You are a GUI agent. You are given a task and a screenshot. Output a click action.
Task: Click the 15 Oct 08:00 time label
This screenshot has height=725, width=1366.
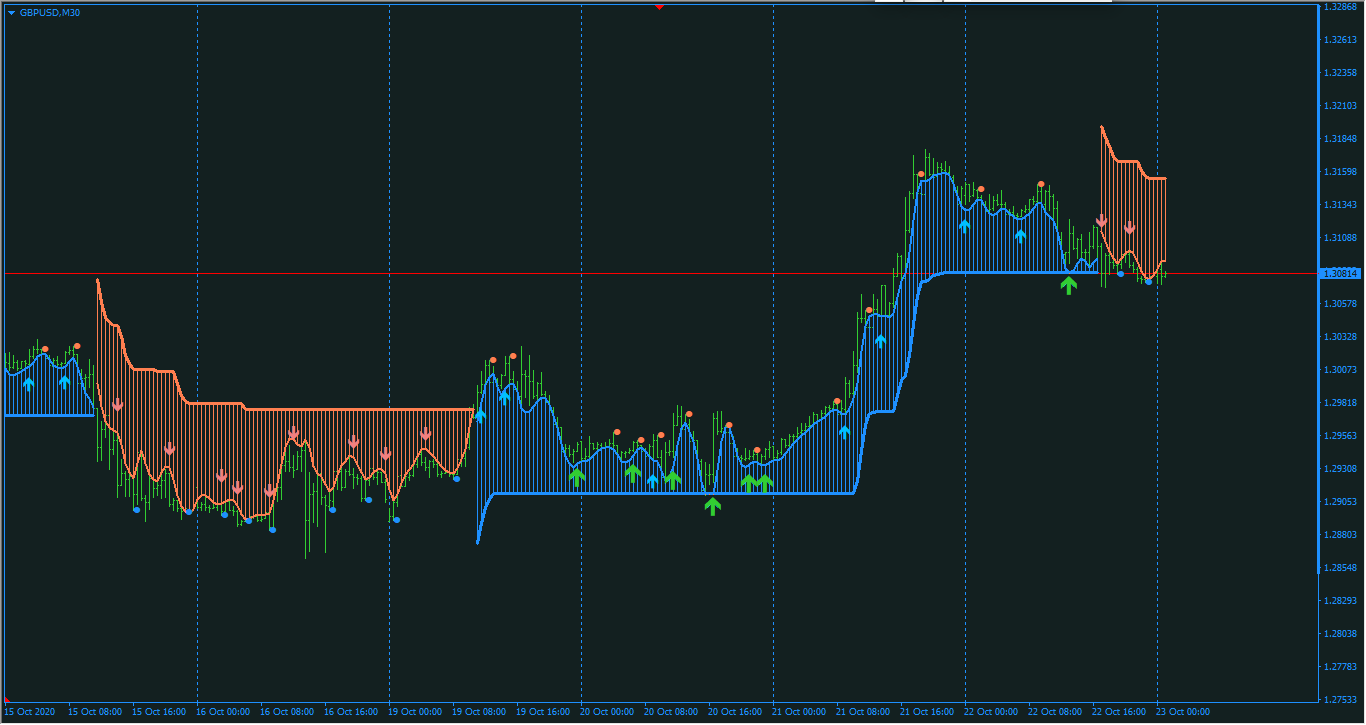95,712
